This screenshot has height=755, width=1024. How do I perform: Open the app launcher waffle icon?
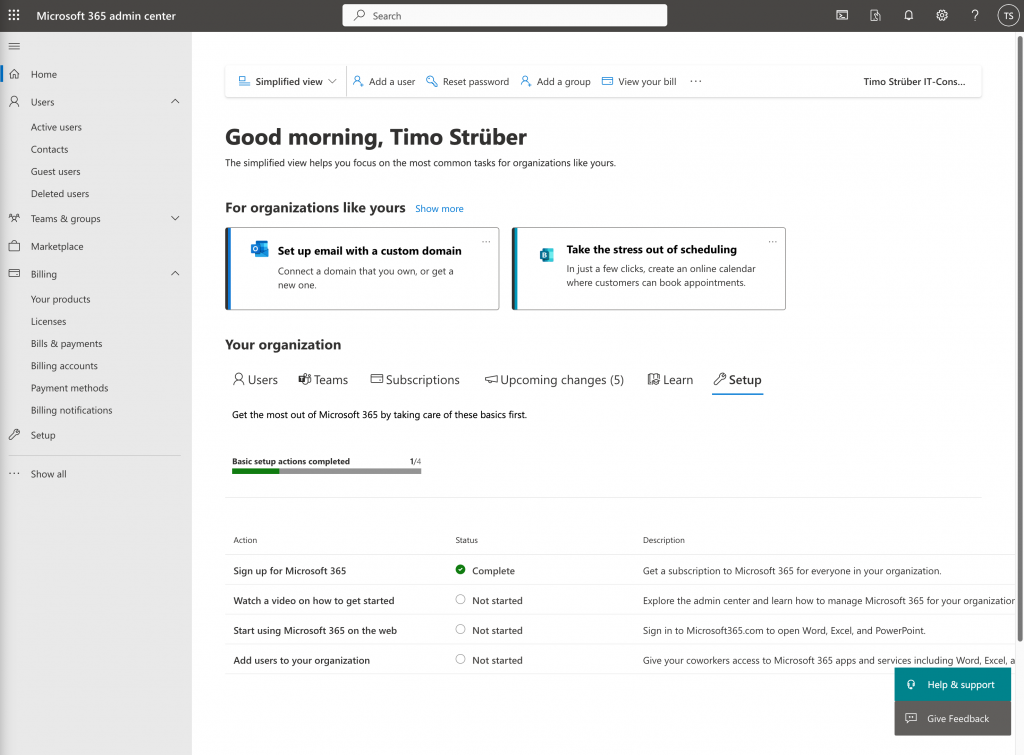pyautogui.click(x=14, y=16)
